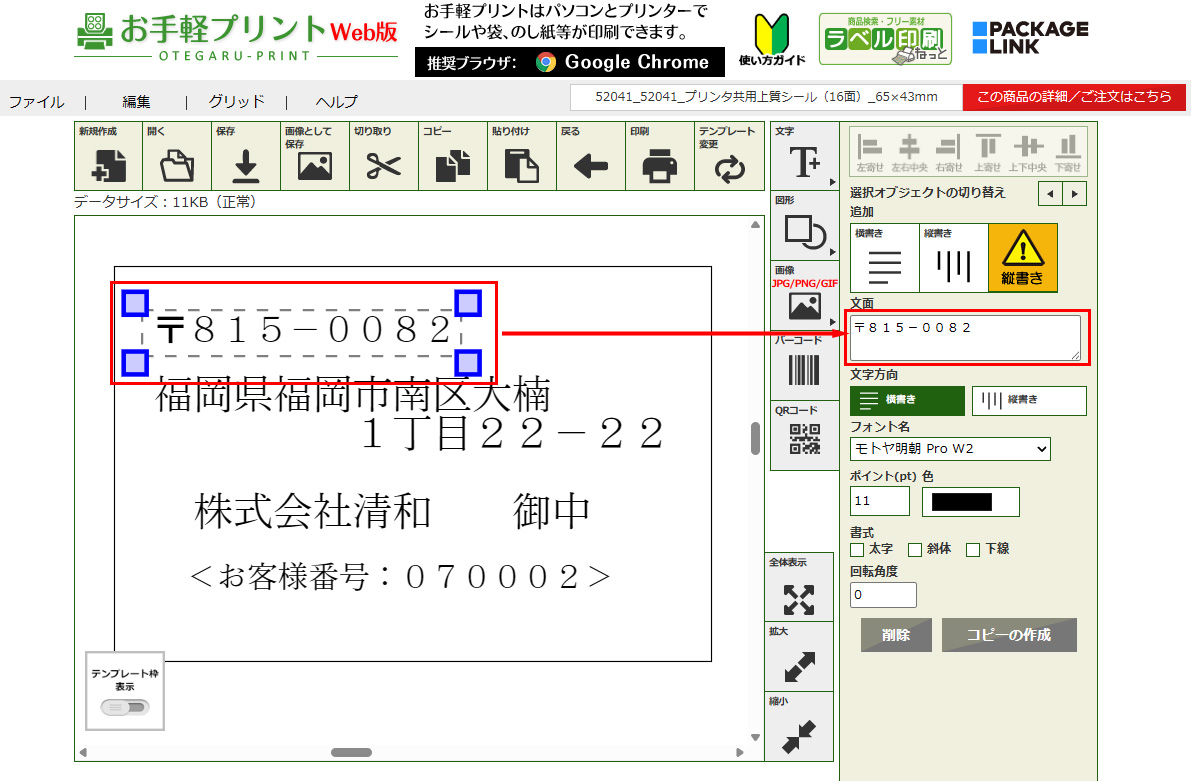Expand the 図形 shape tool submenu
Viewport: 1191px width, 781px height.
click(804, 227)
